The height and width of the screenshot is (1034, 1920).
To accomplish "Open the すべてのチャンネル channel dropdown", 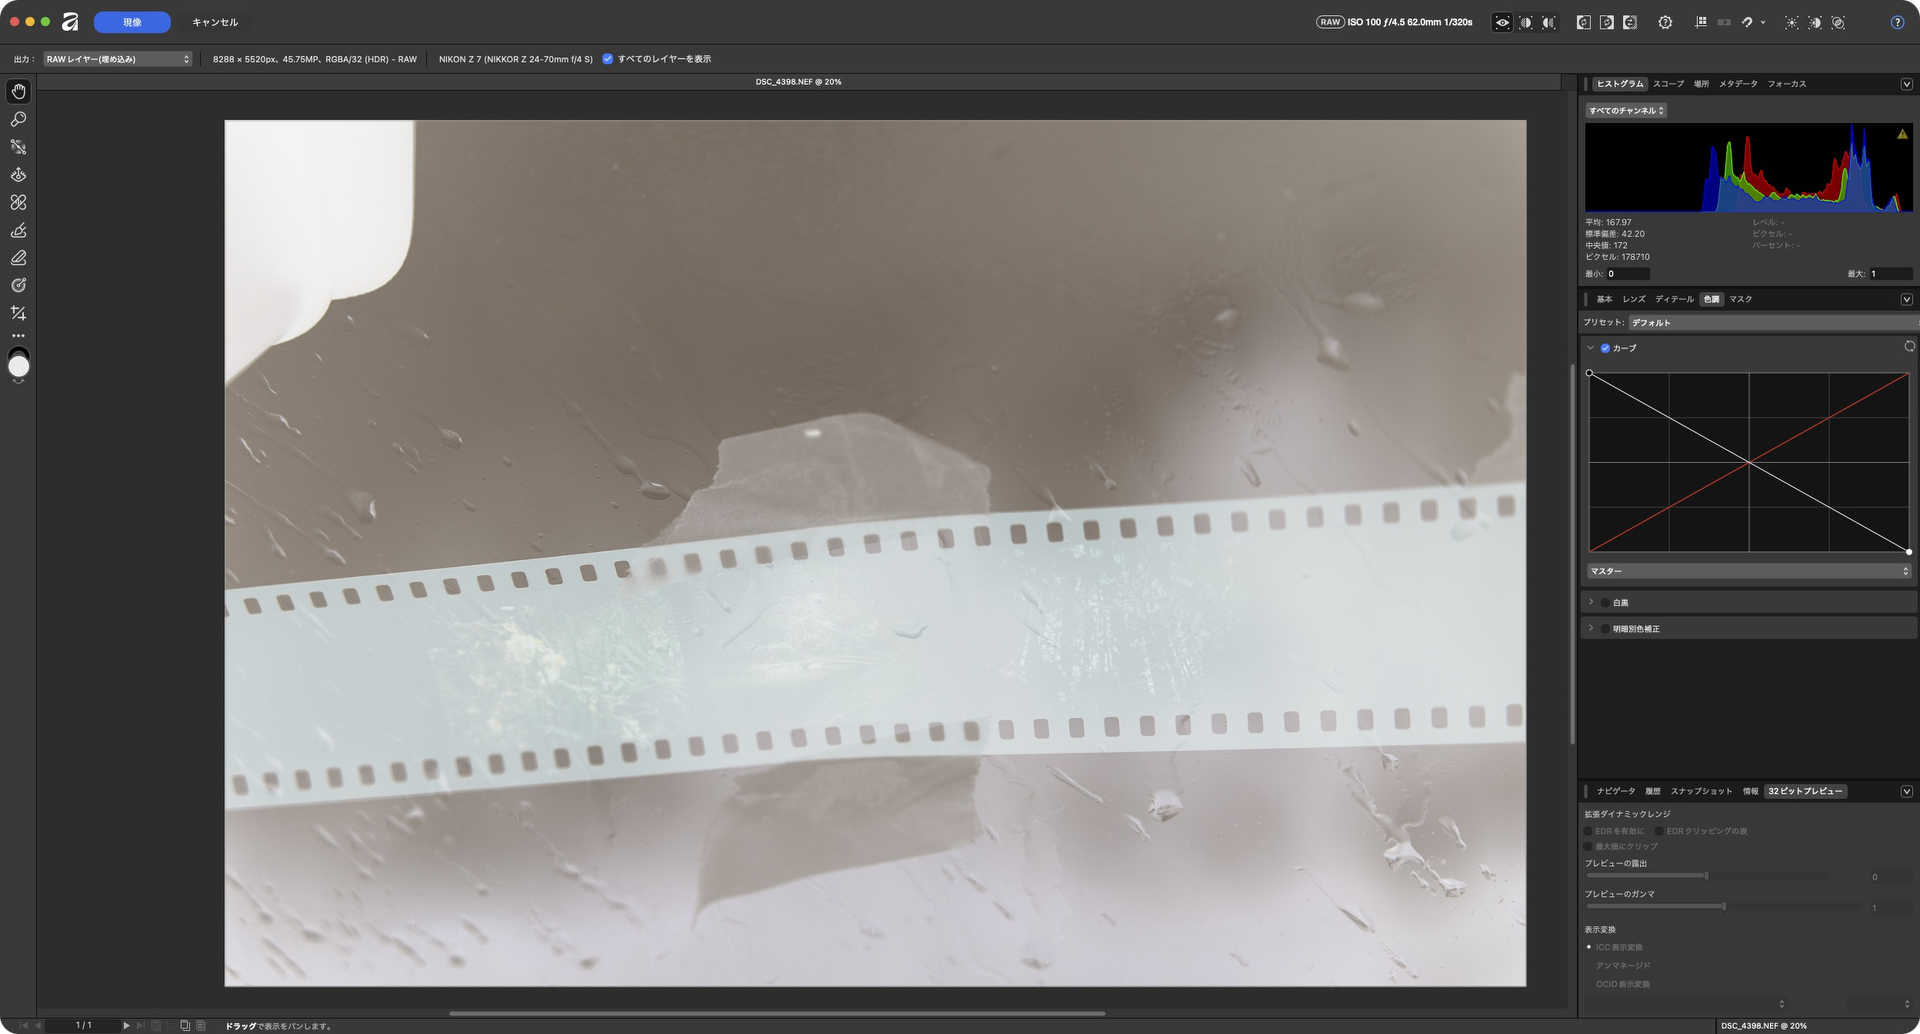I will coord(1626,111).
